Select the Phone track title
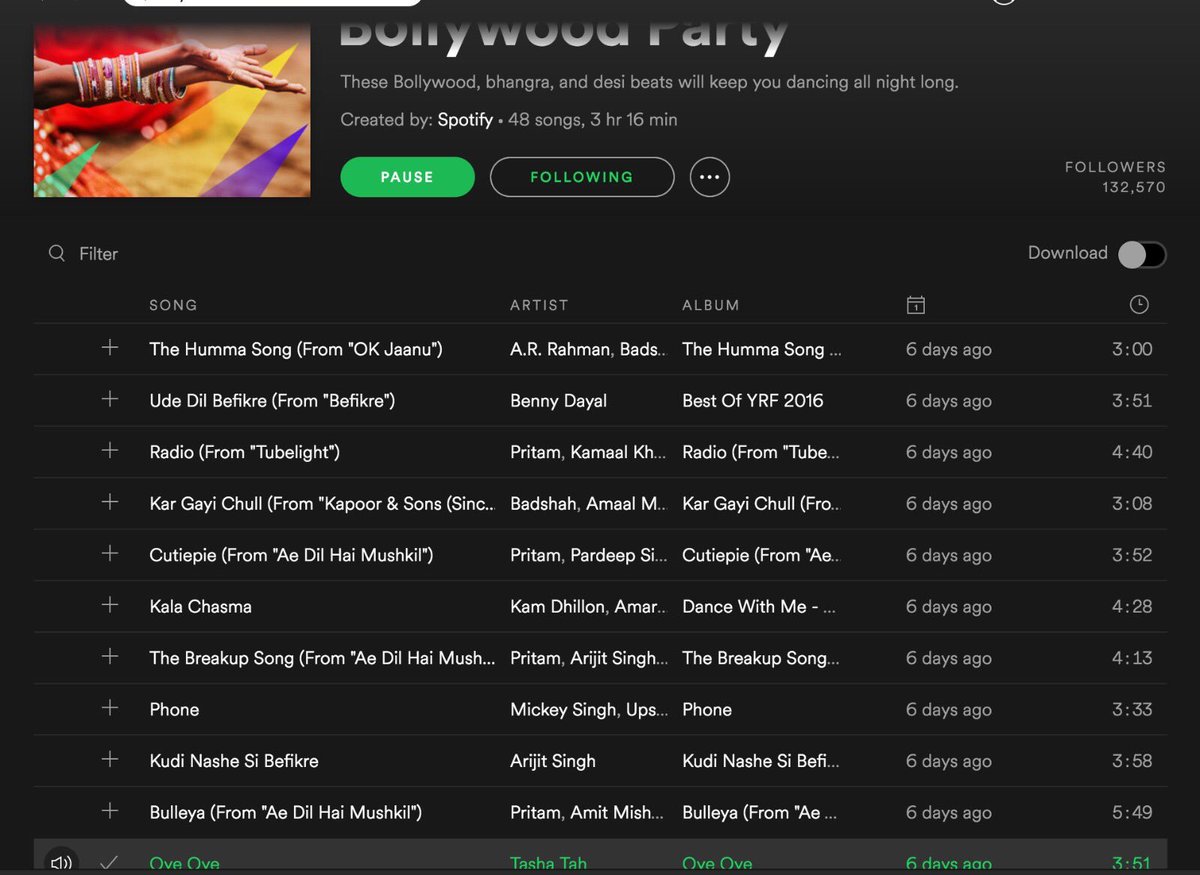Screen dimensions: 1200x875 [x=174, y=710]
